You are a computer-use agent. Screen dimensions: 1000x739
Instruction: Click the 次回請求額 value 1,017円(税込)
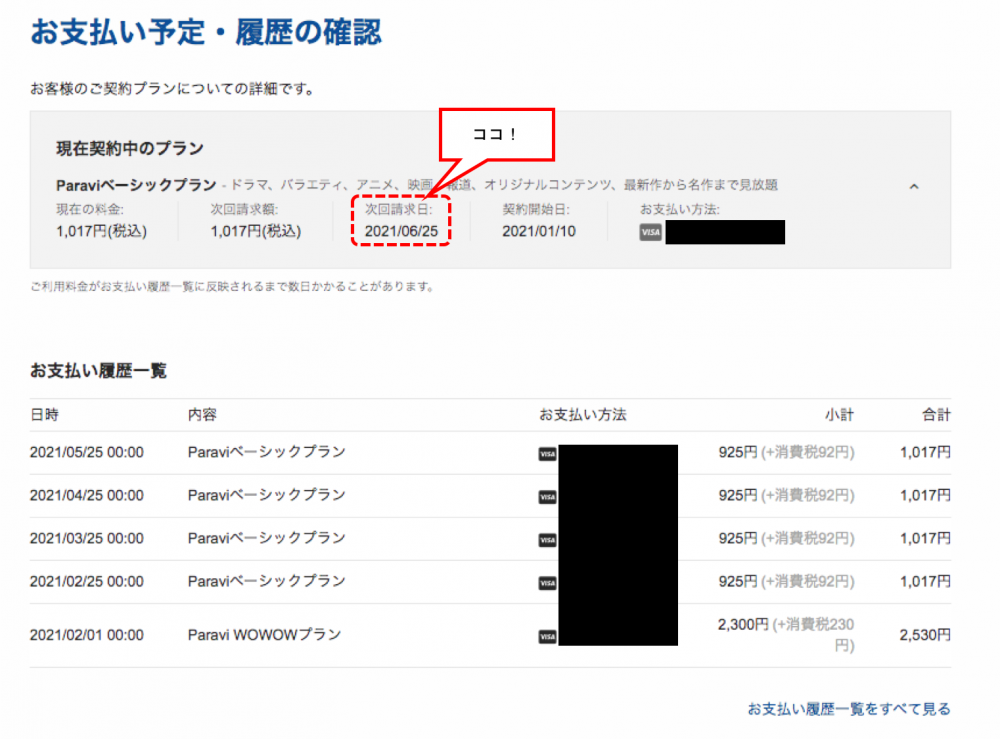coord(256,231)
